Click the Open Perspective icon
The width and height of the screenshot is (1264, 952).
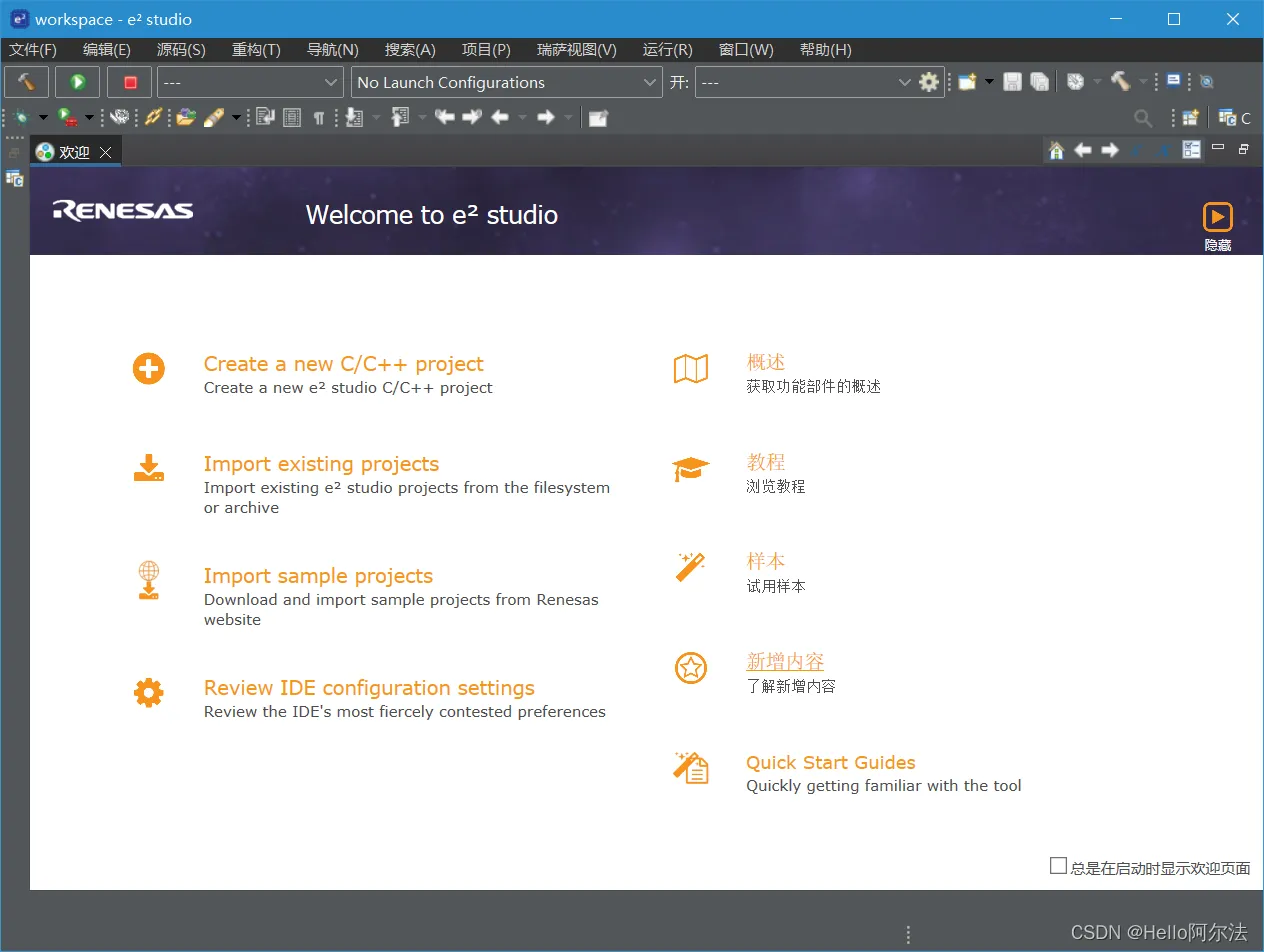pos(1190,118)
